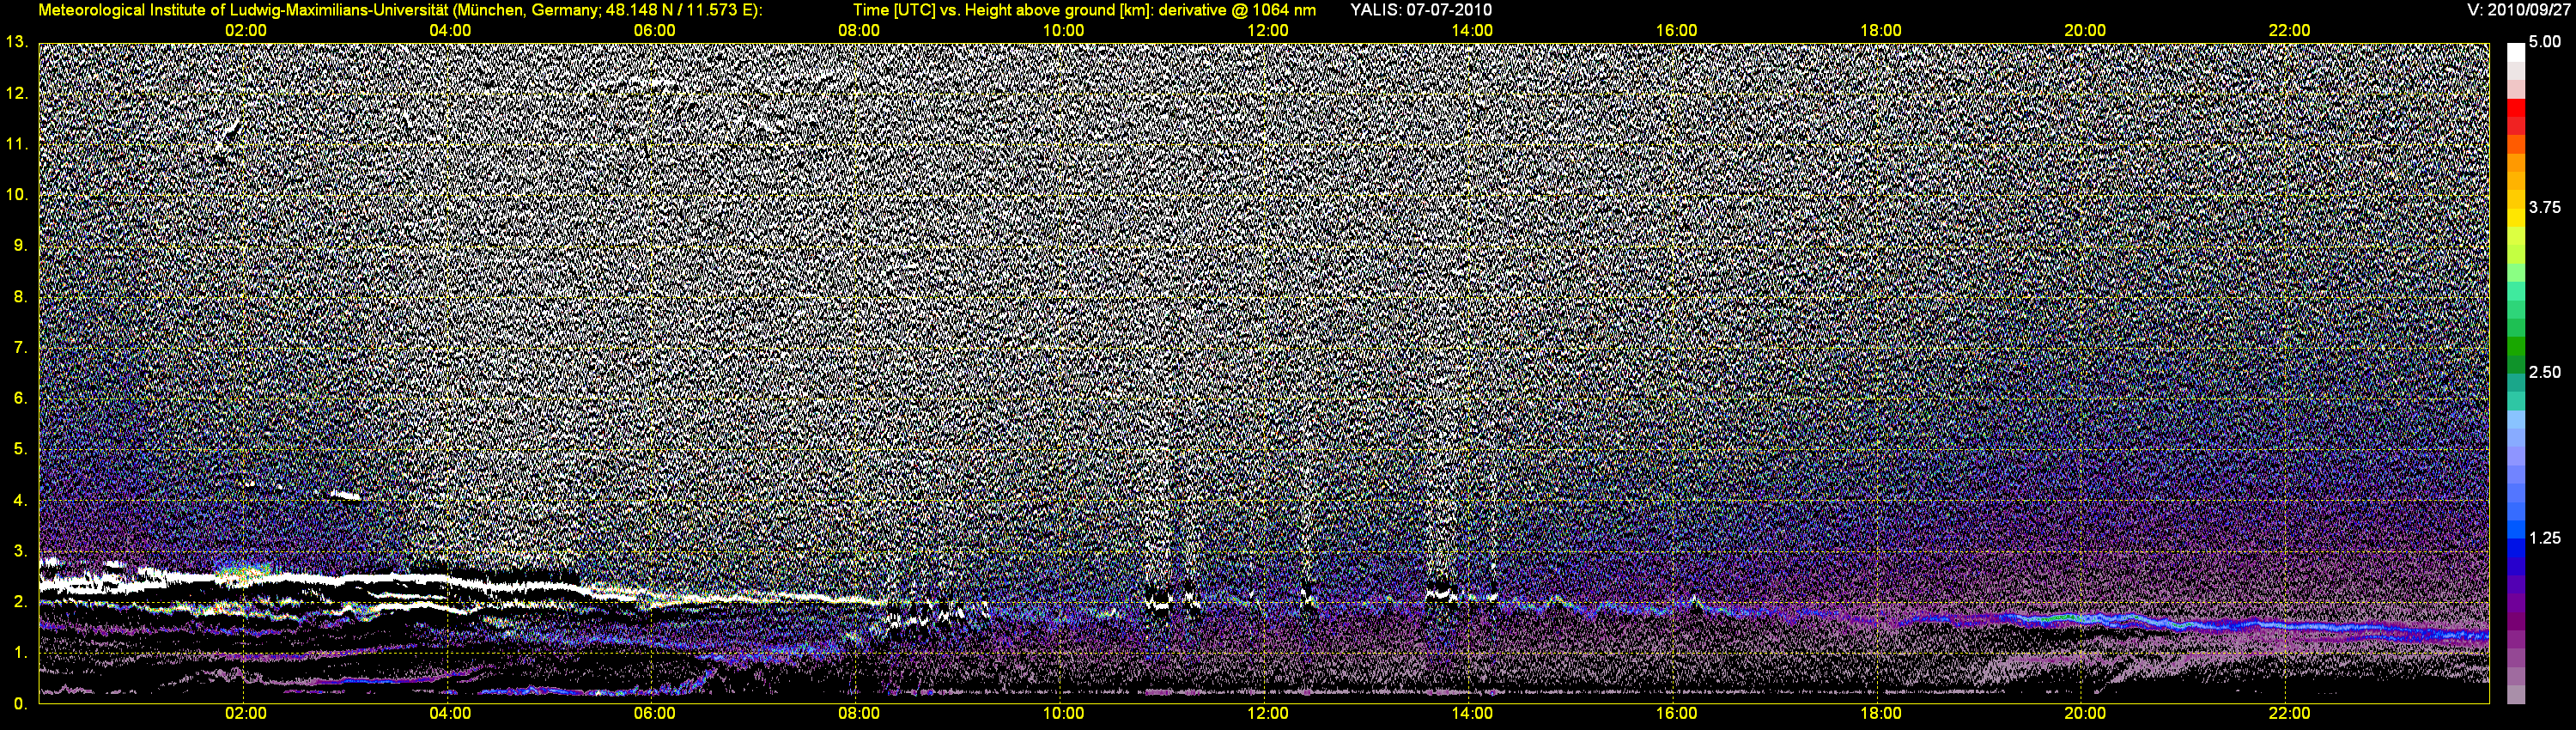Click the 7. height axis label

coord(20,347)
